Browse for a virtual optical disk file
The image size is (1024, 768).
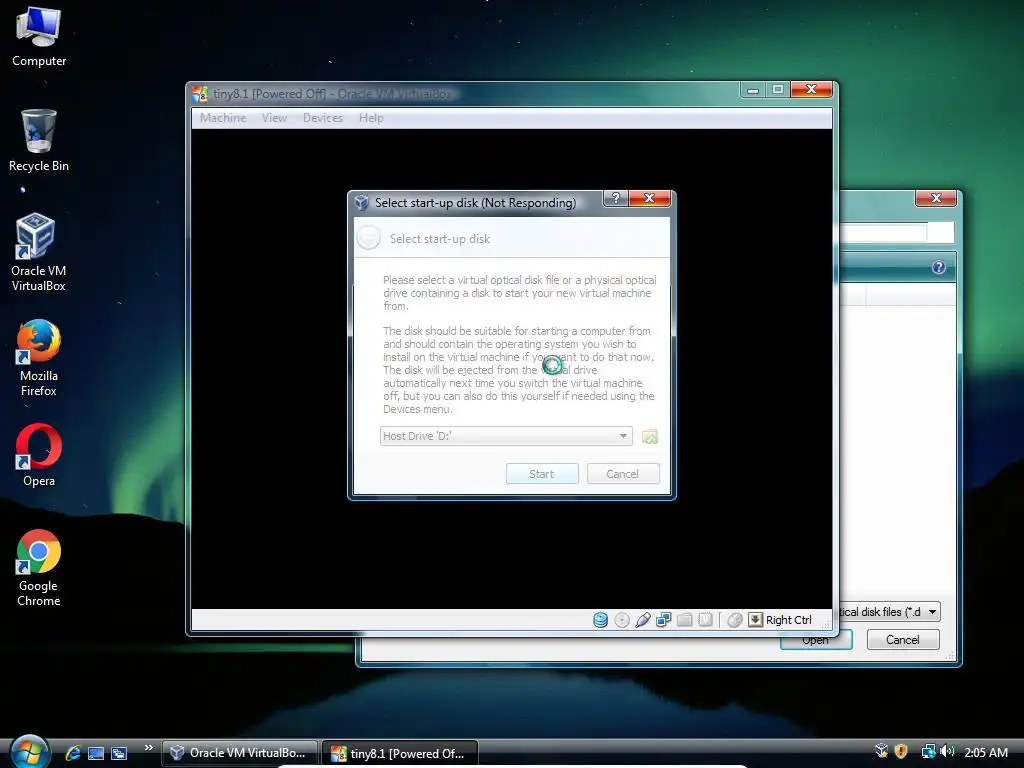[650, 436]
